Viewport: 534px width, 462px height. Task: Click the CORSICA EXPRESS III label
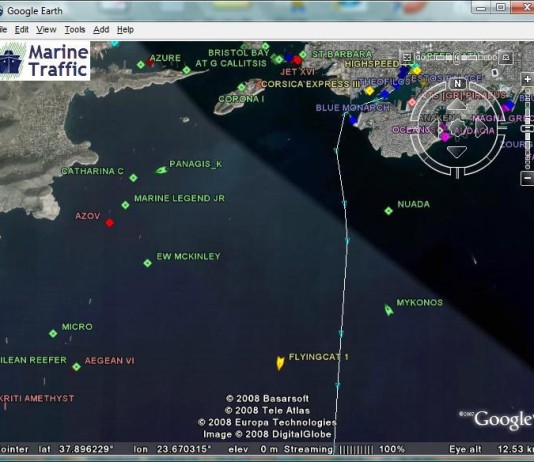[x=310, y=84]
